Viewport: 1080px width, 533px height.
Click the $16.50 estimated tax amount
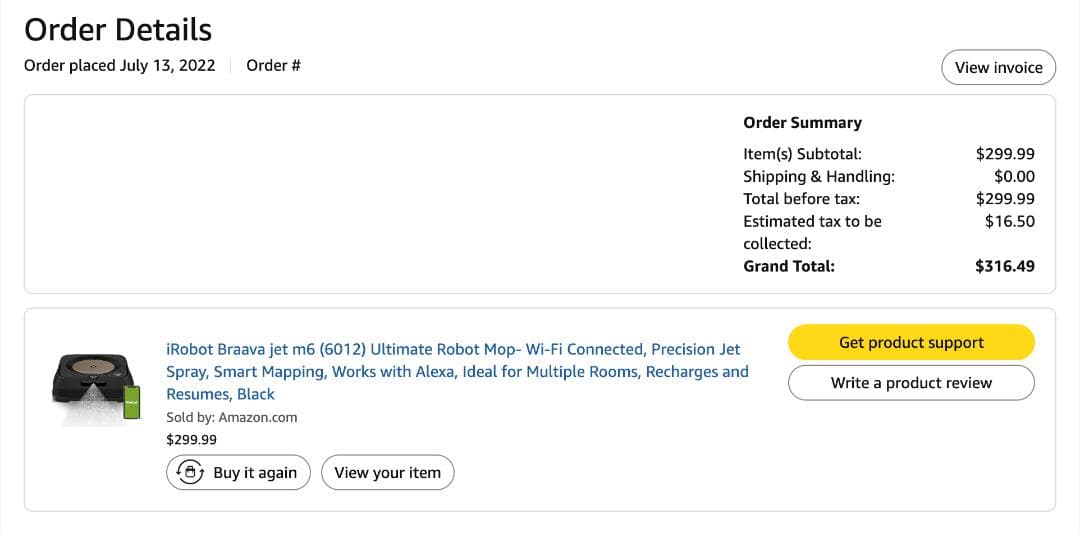[x=1009, y=221]
